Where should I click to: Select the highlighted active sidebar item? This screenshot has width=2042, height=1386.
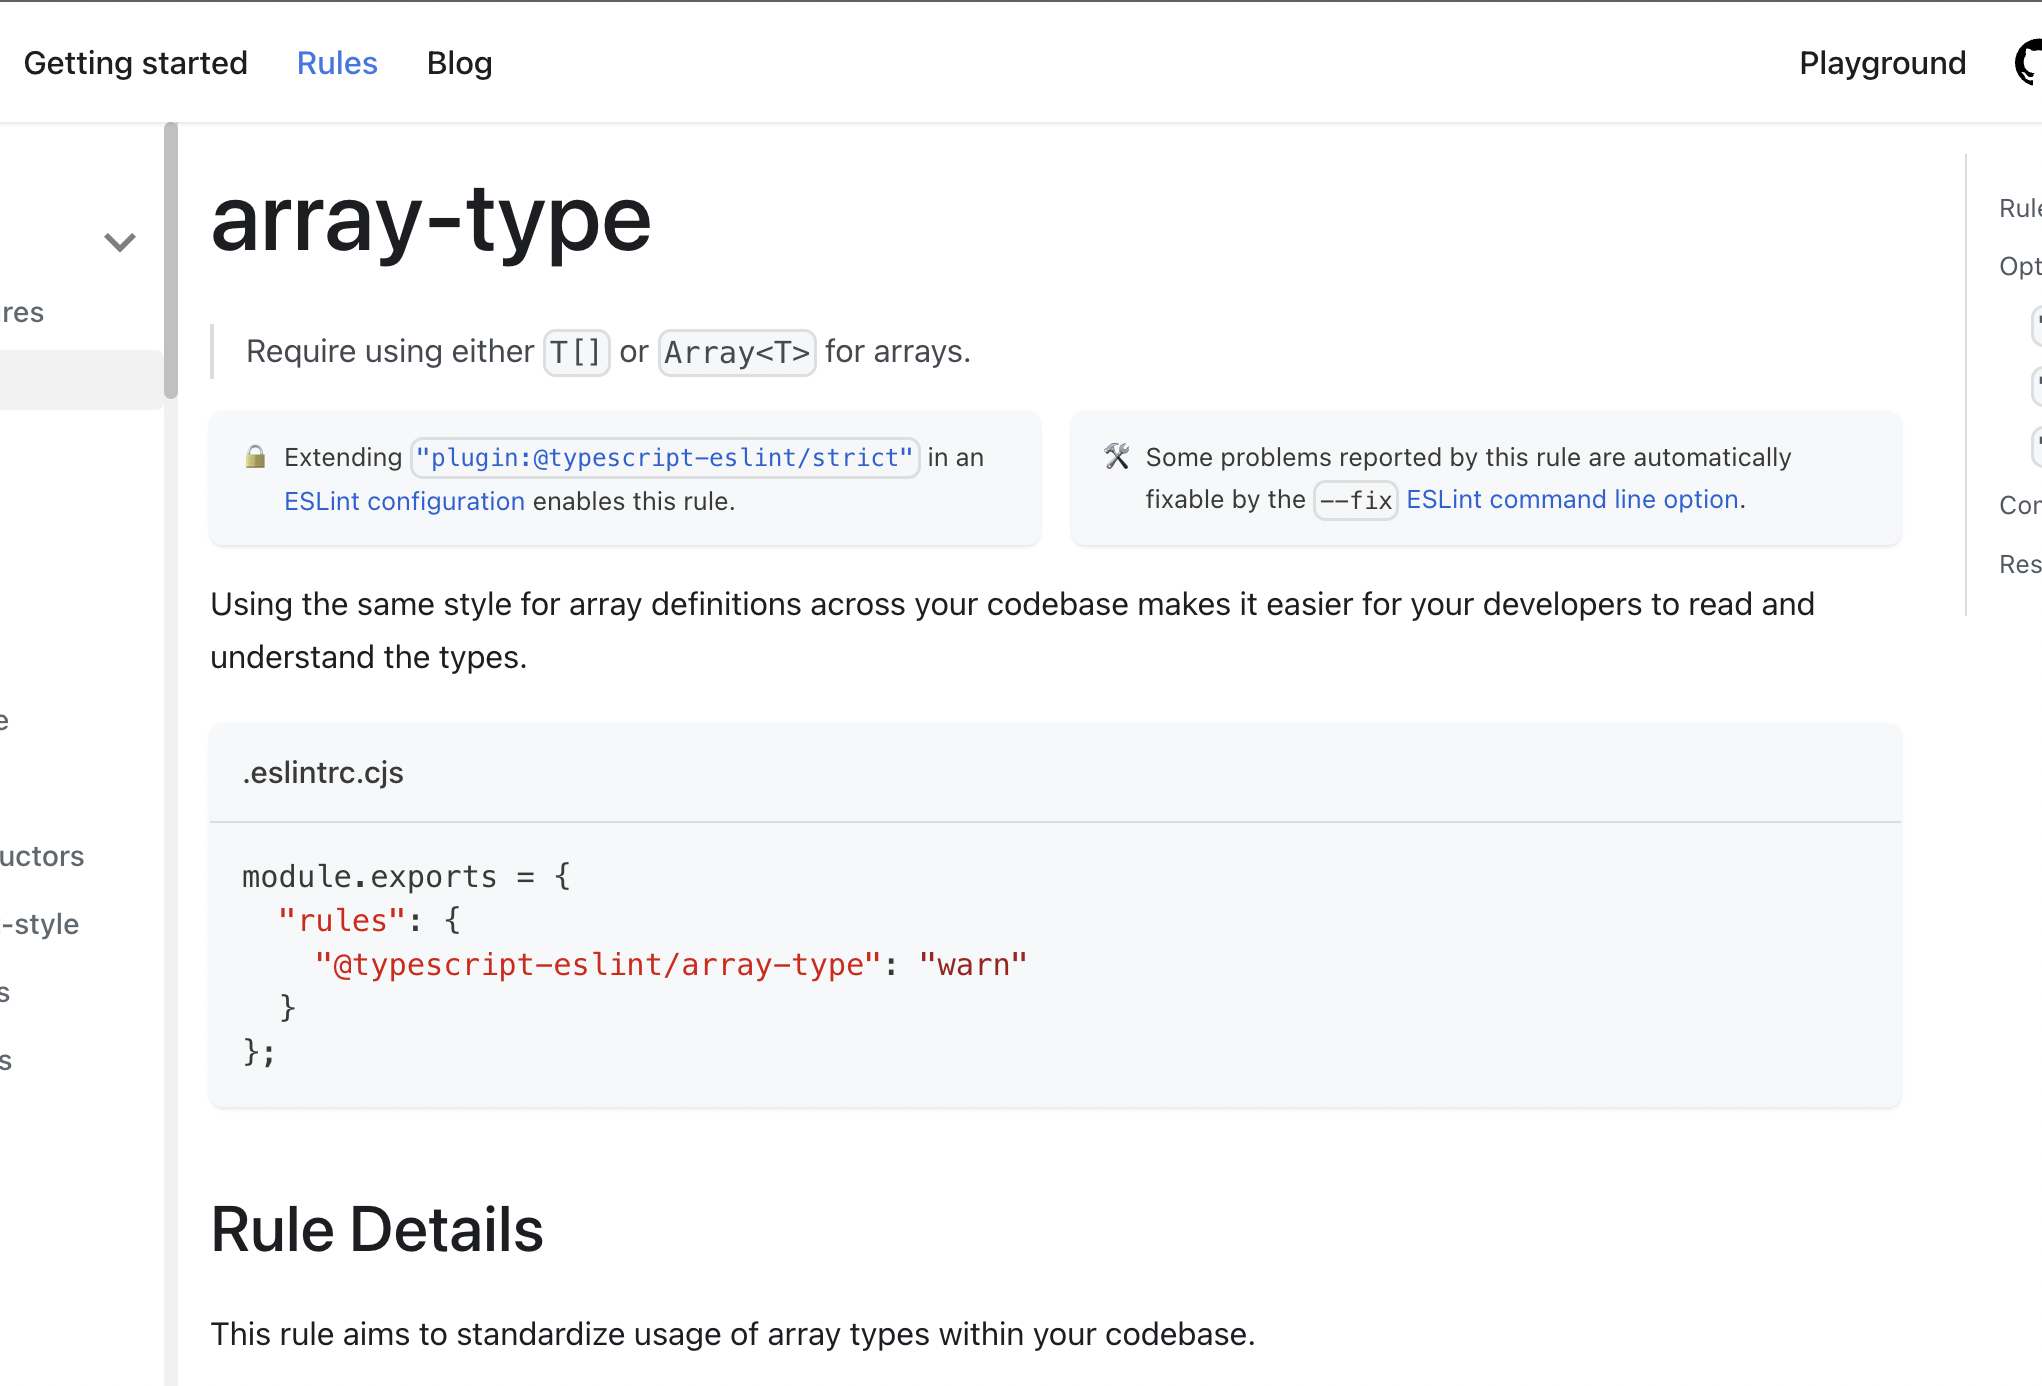(x=81, y=380)
